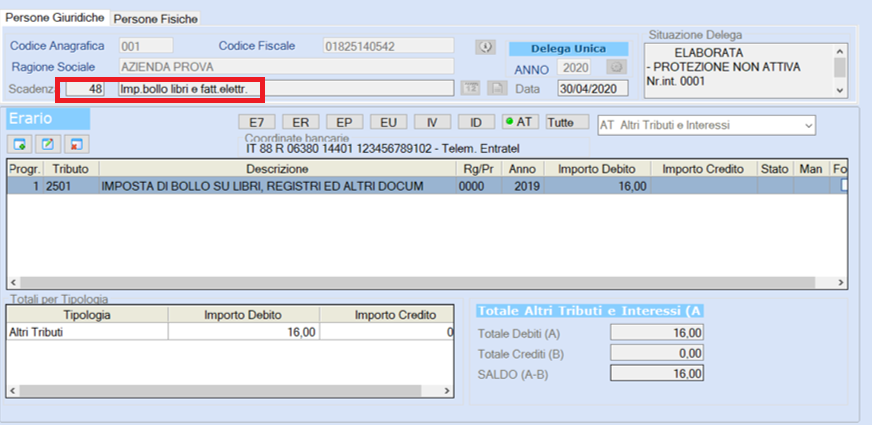Screen dimensions: 872x425
Task: Open the Altri Tributi e Interessi dropdown
Action: [x=706, y=125]
